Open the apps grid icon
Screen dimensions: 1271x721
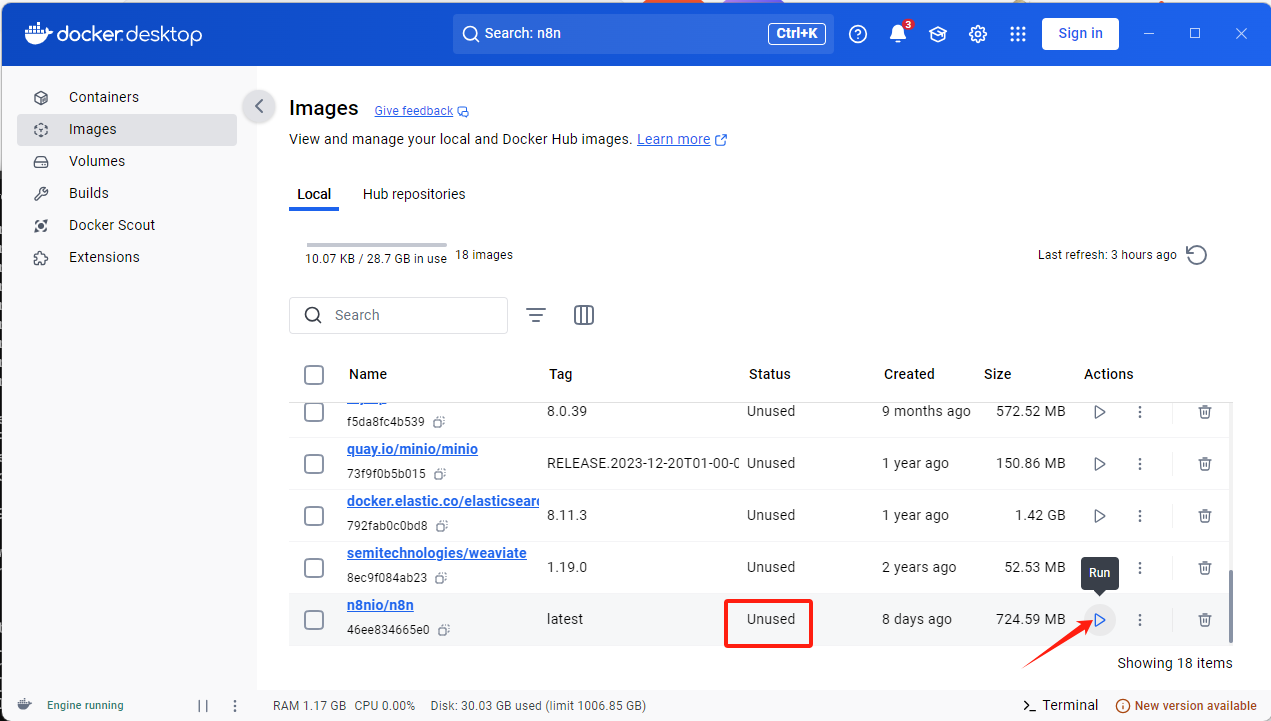[x=1018, y=34]
